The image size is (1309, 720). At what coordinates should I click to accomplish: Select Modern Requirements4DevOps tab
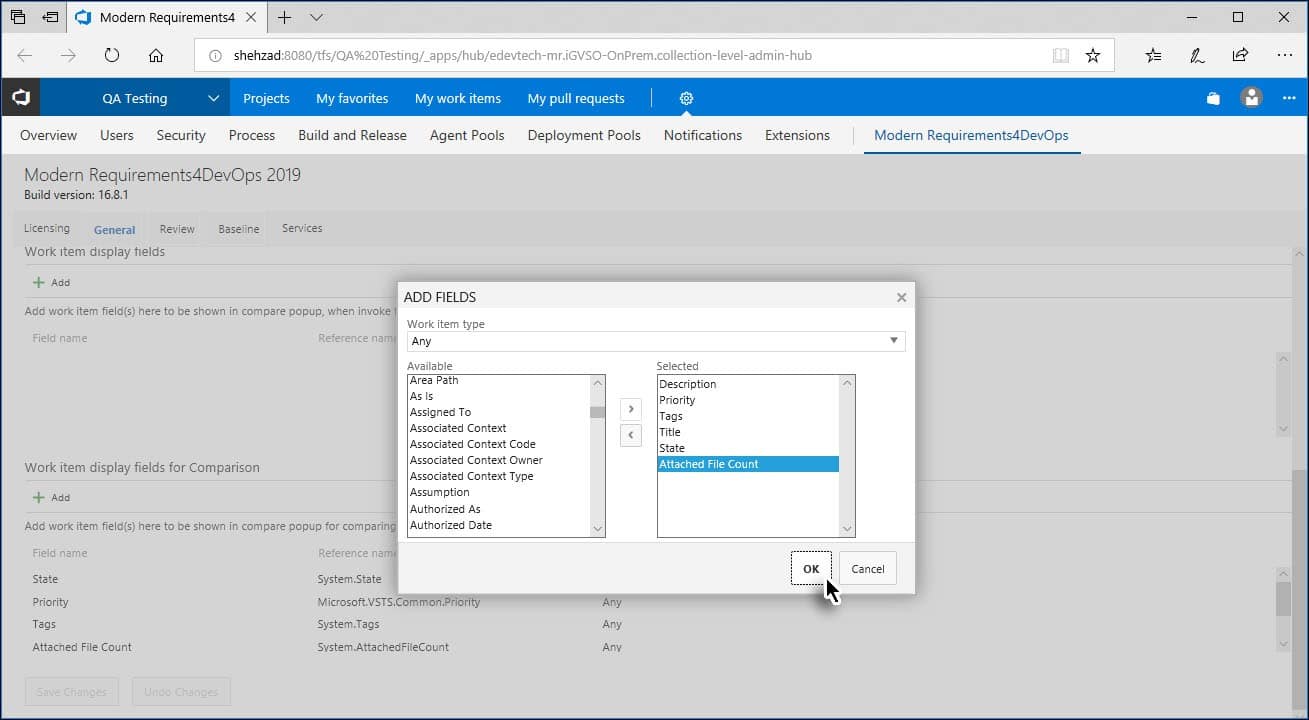[x=971, y=135]
